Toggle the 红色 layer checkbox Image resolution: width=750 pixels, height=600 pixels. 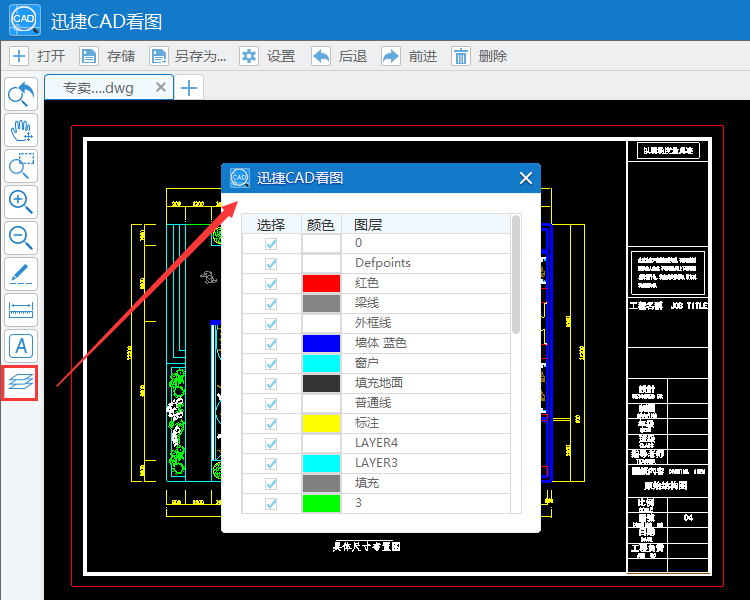pyautogui.click(x=271, y=284)
